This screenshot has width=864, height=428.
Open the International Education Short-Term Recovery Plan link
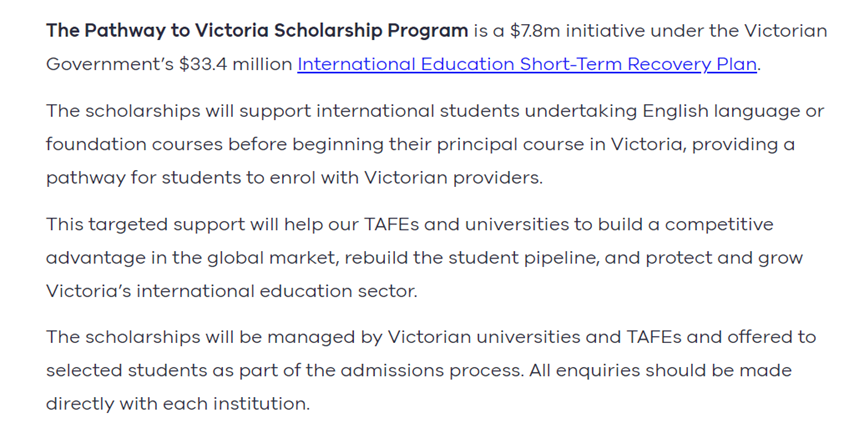pos(527,64)
